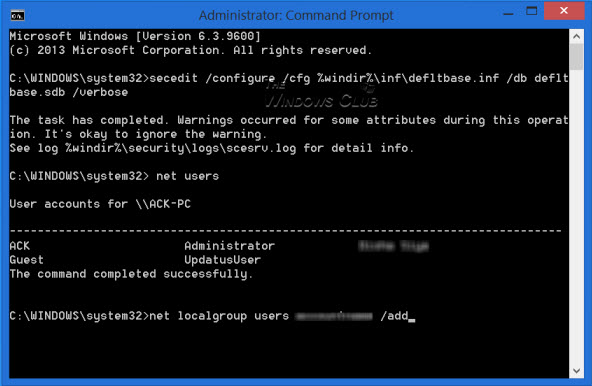Maximize the Command Prompt window
Image resolution: width=592 pixels, height=386 pixels.
tap(532, 11)
